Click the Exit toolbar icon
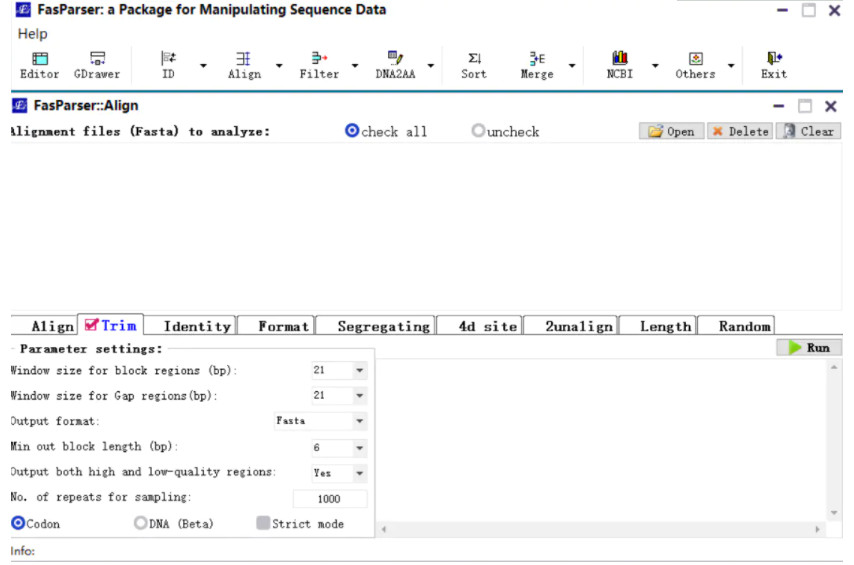This screenshot has height=565, width=854. tap(774, 65)
